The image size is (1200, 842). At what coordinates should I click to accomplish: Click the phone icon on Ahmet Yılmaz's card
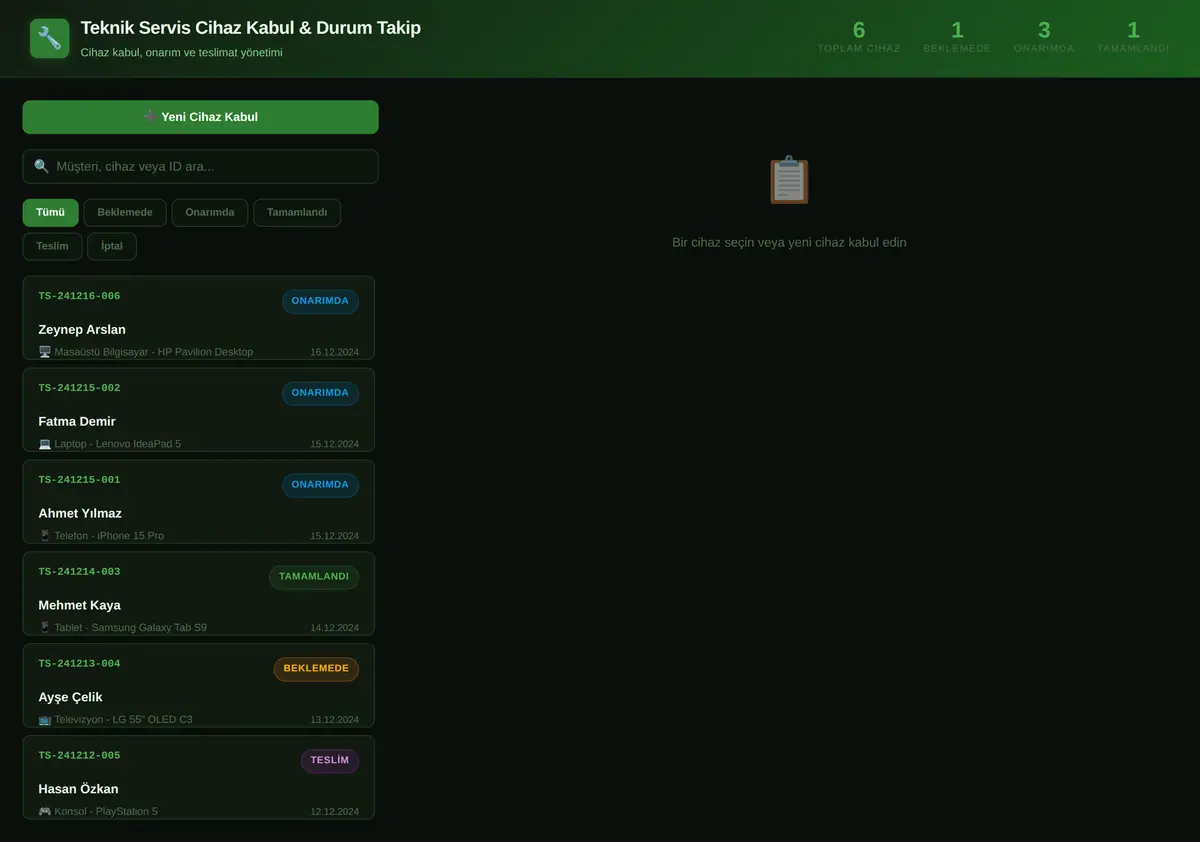[45, 536]
